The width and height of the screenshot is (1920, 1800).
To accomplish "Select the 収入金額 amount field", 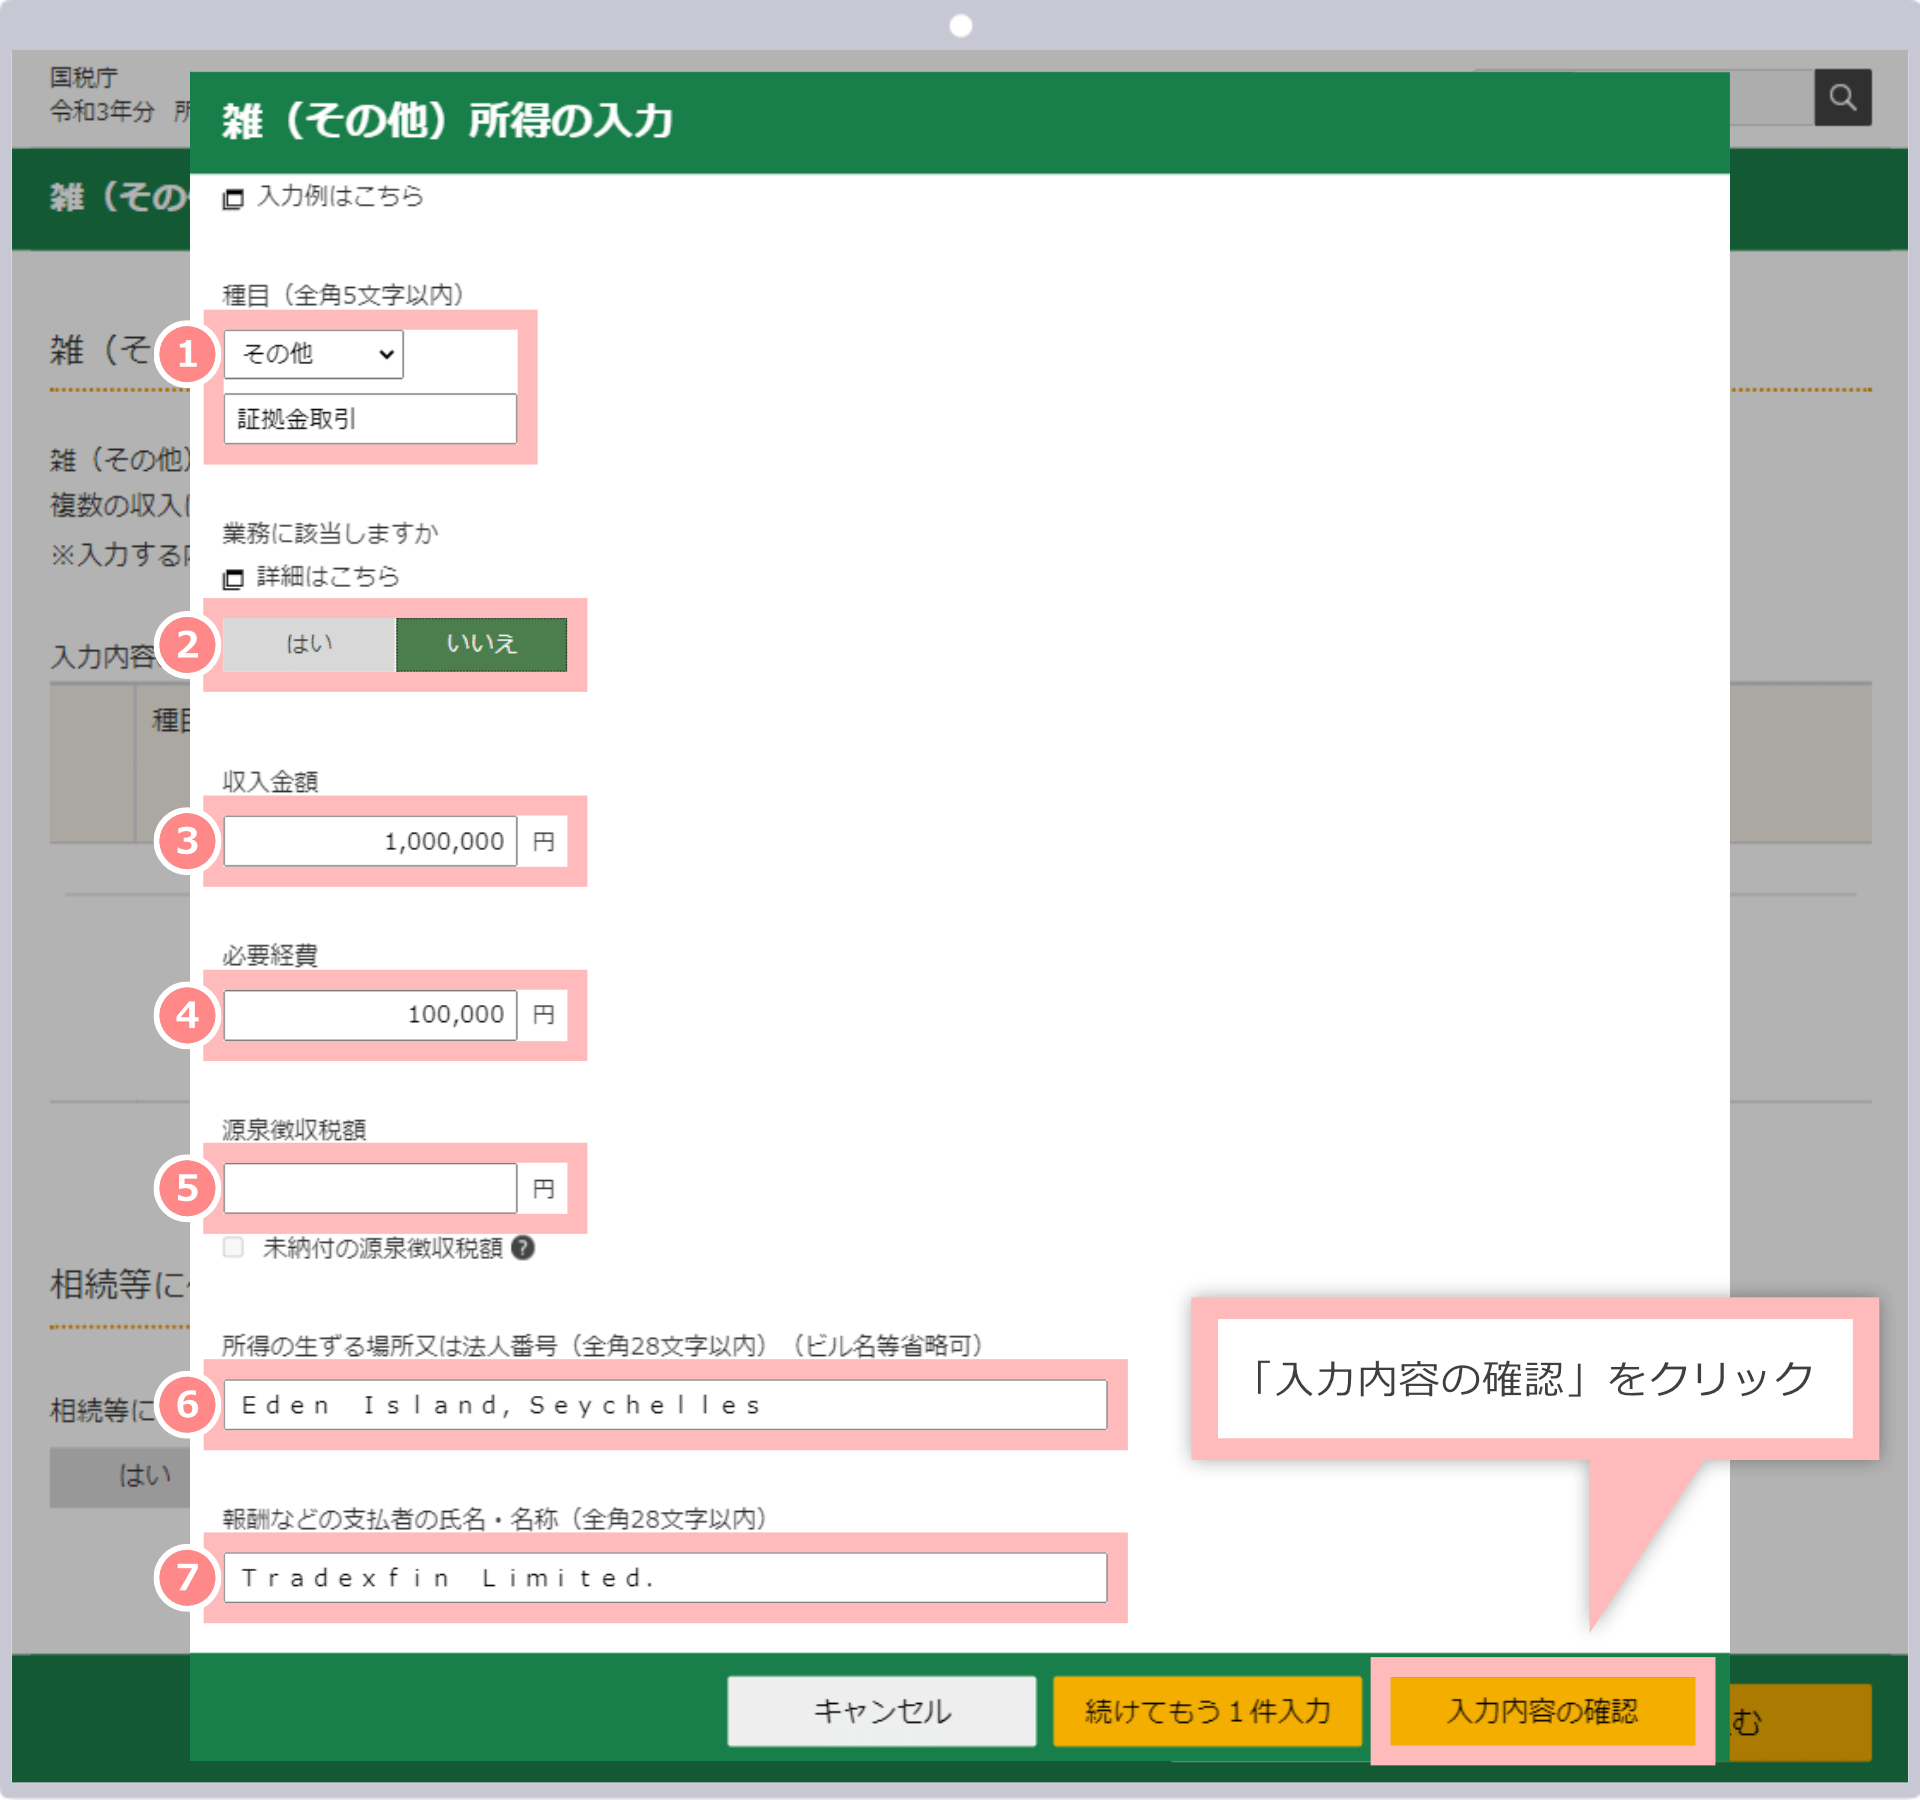I will [x=369, y=841].
